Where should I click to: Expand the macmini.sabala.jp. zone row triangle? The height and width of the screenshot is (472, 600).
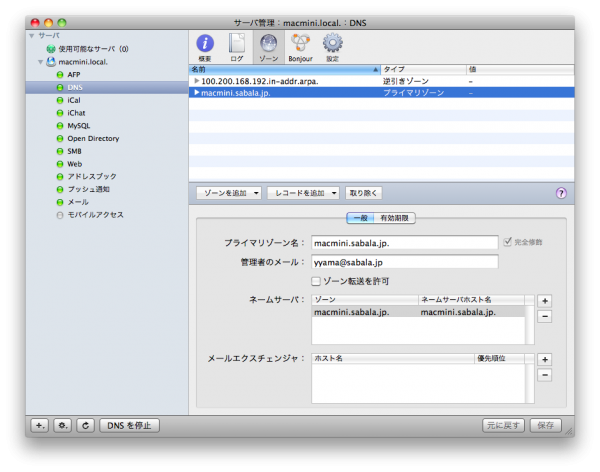tap(196, 92)
